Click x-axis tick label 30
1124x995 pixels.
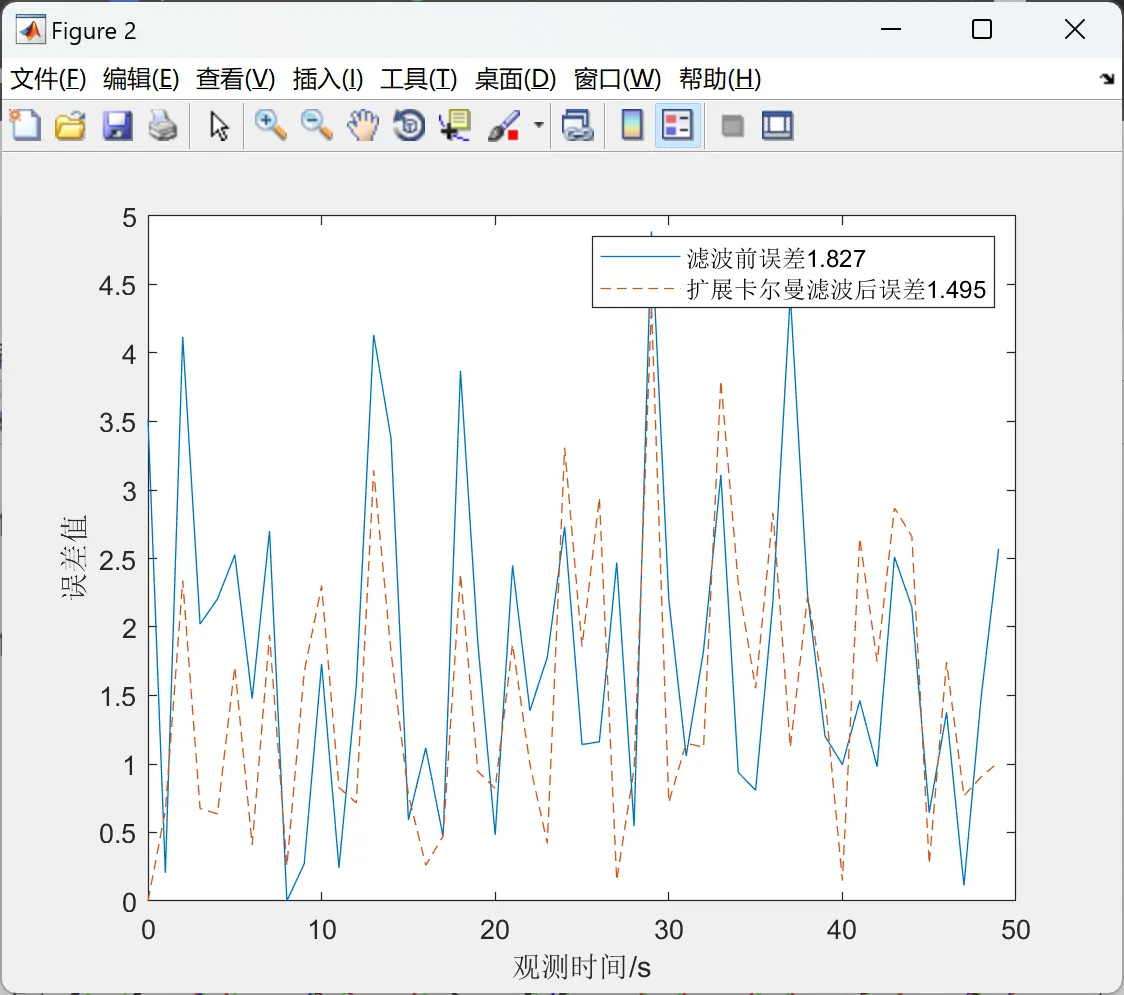click(x=668, y=930)
